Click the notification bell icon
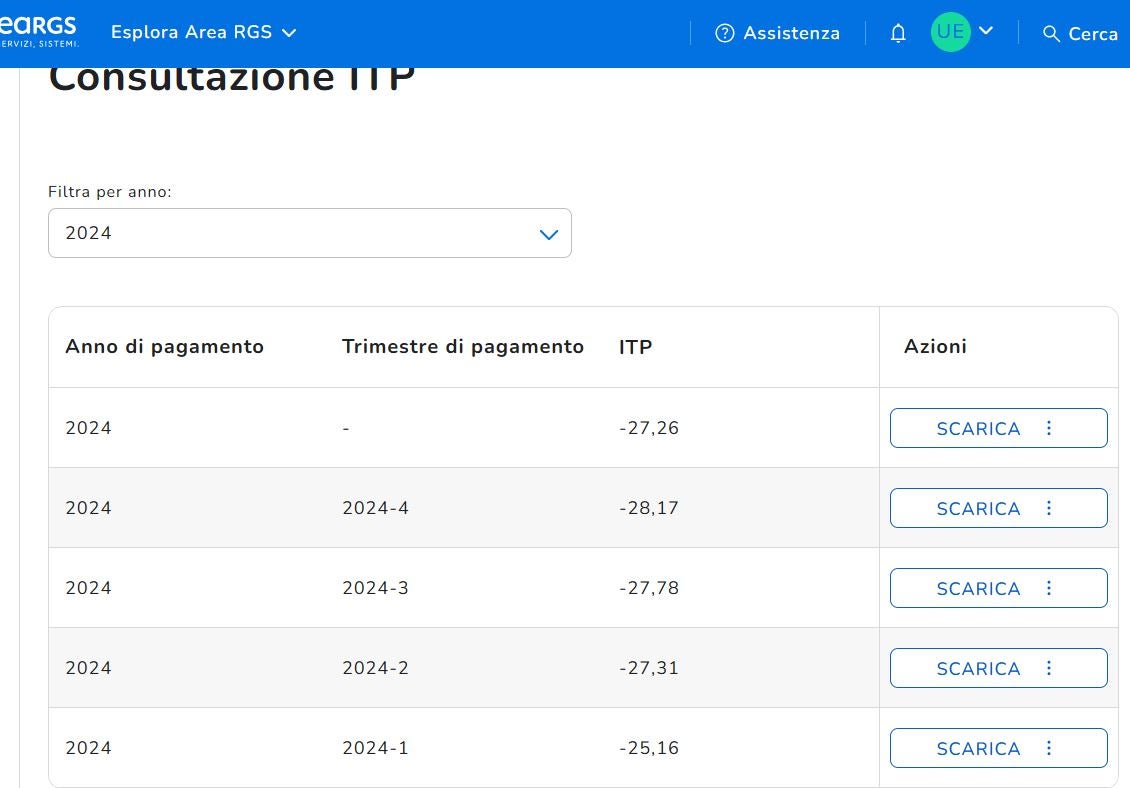 [898, 33]
